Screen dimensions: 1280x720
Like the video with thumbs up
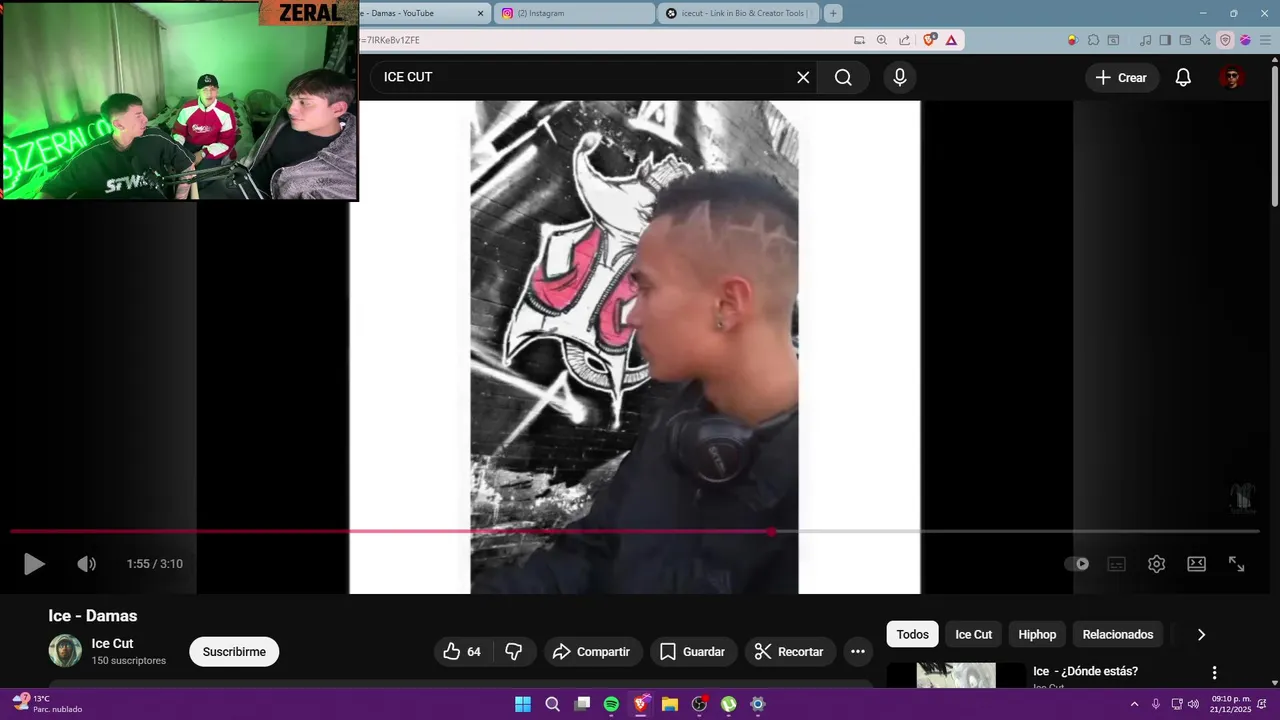(x=462, y=652)
